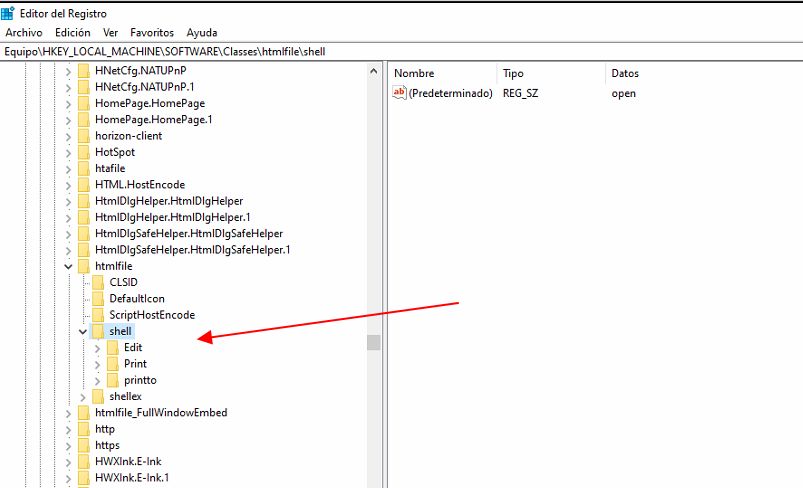Select the printto key label
Viewport: 803px width, 488px height.
click(140, 380)
